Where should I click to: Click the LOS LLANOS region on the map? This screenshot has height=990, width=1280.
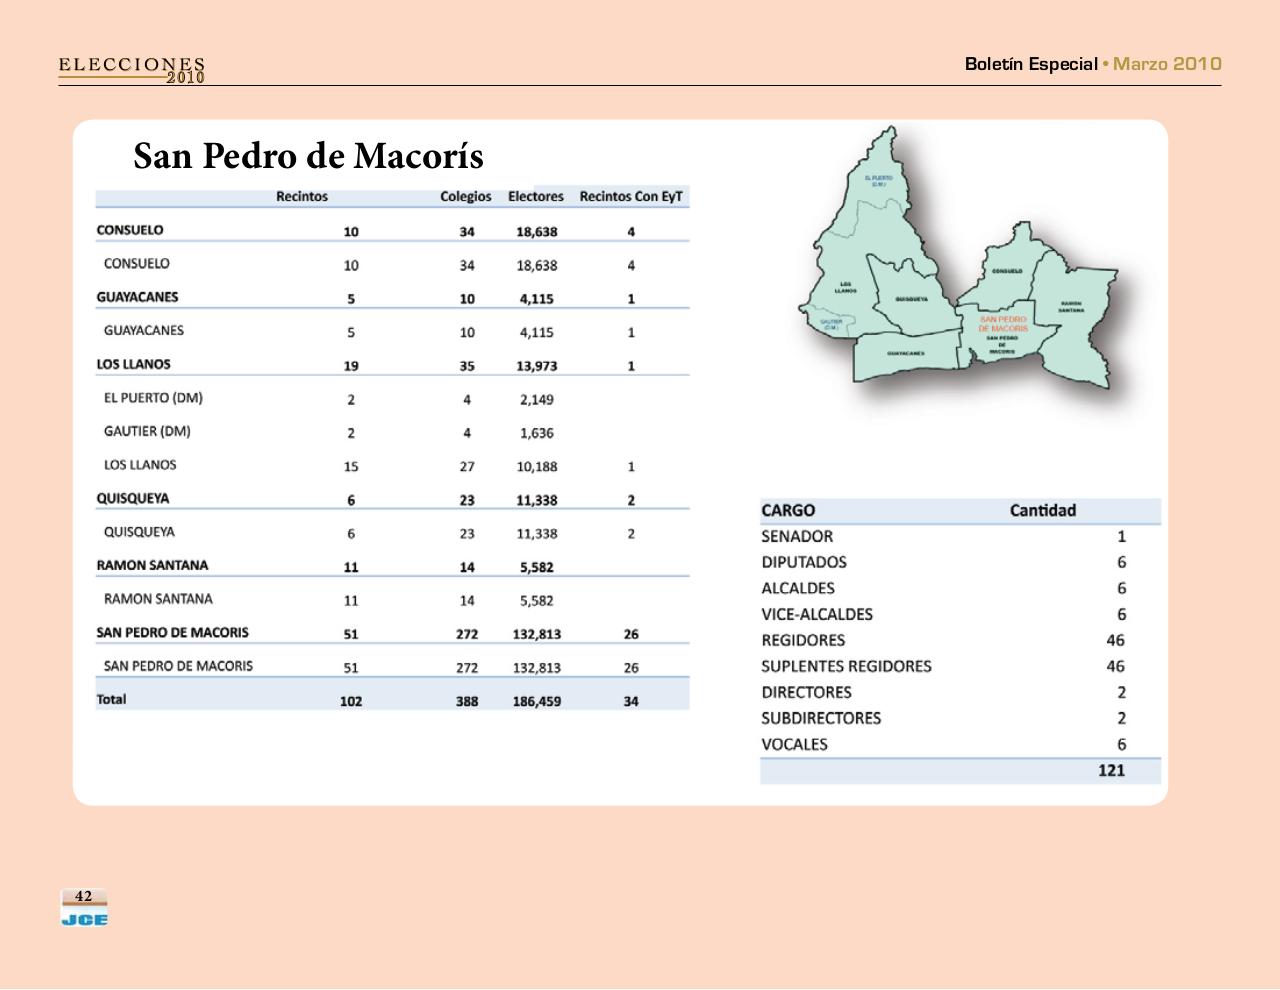coord(845,287)
